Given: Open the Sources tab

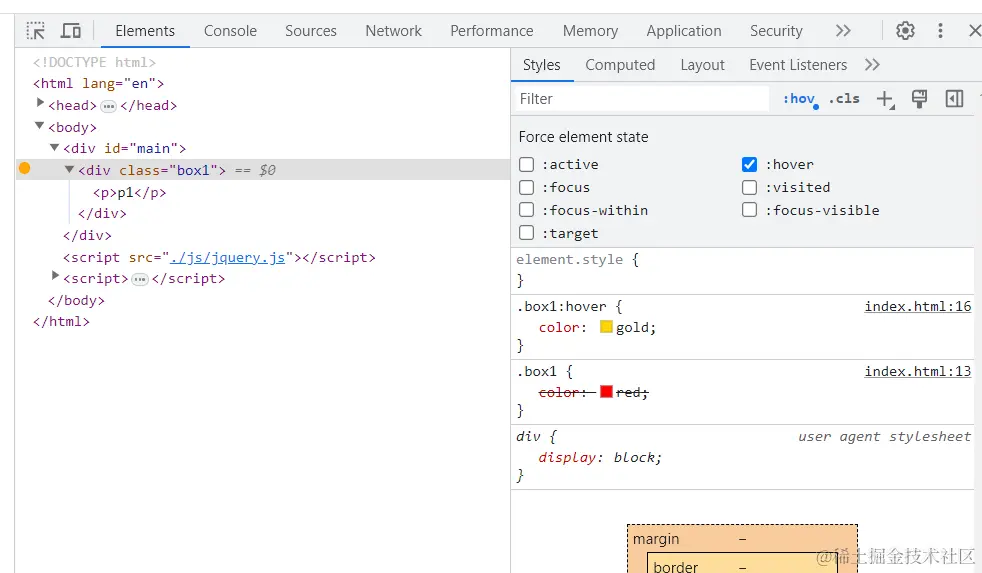Looking at the screenshot, I should [311, 31].
